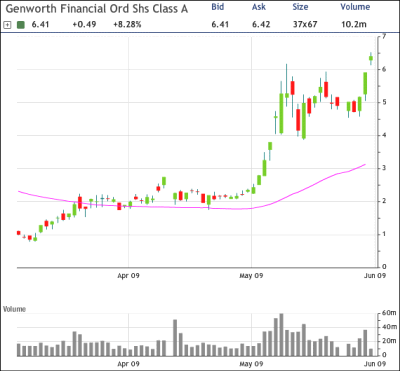Click the green color swatch next to 6.41

click(21, 25)
